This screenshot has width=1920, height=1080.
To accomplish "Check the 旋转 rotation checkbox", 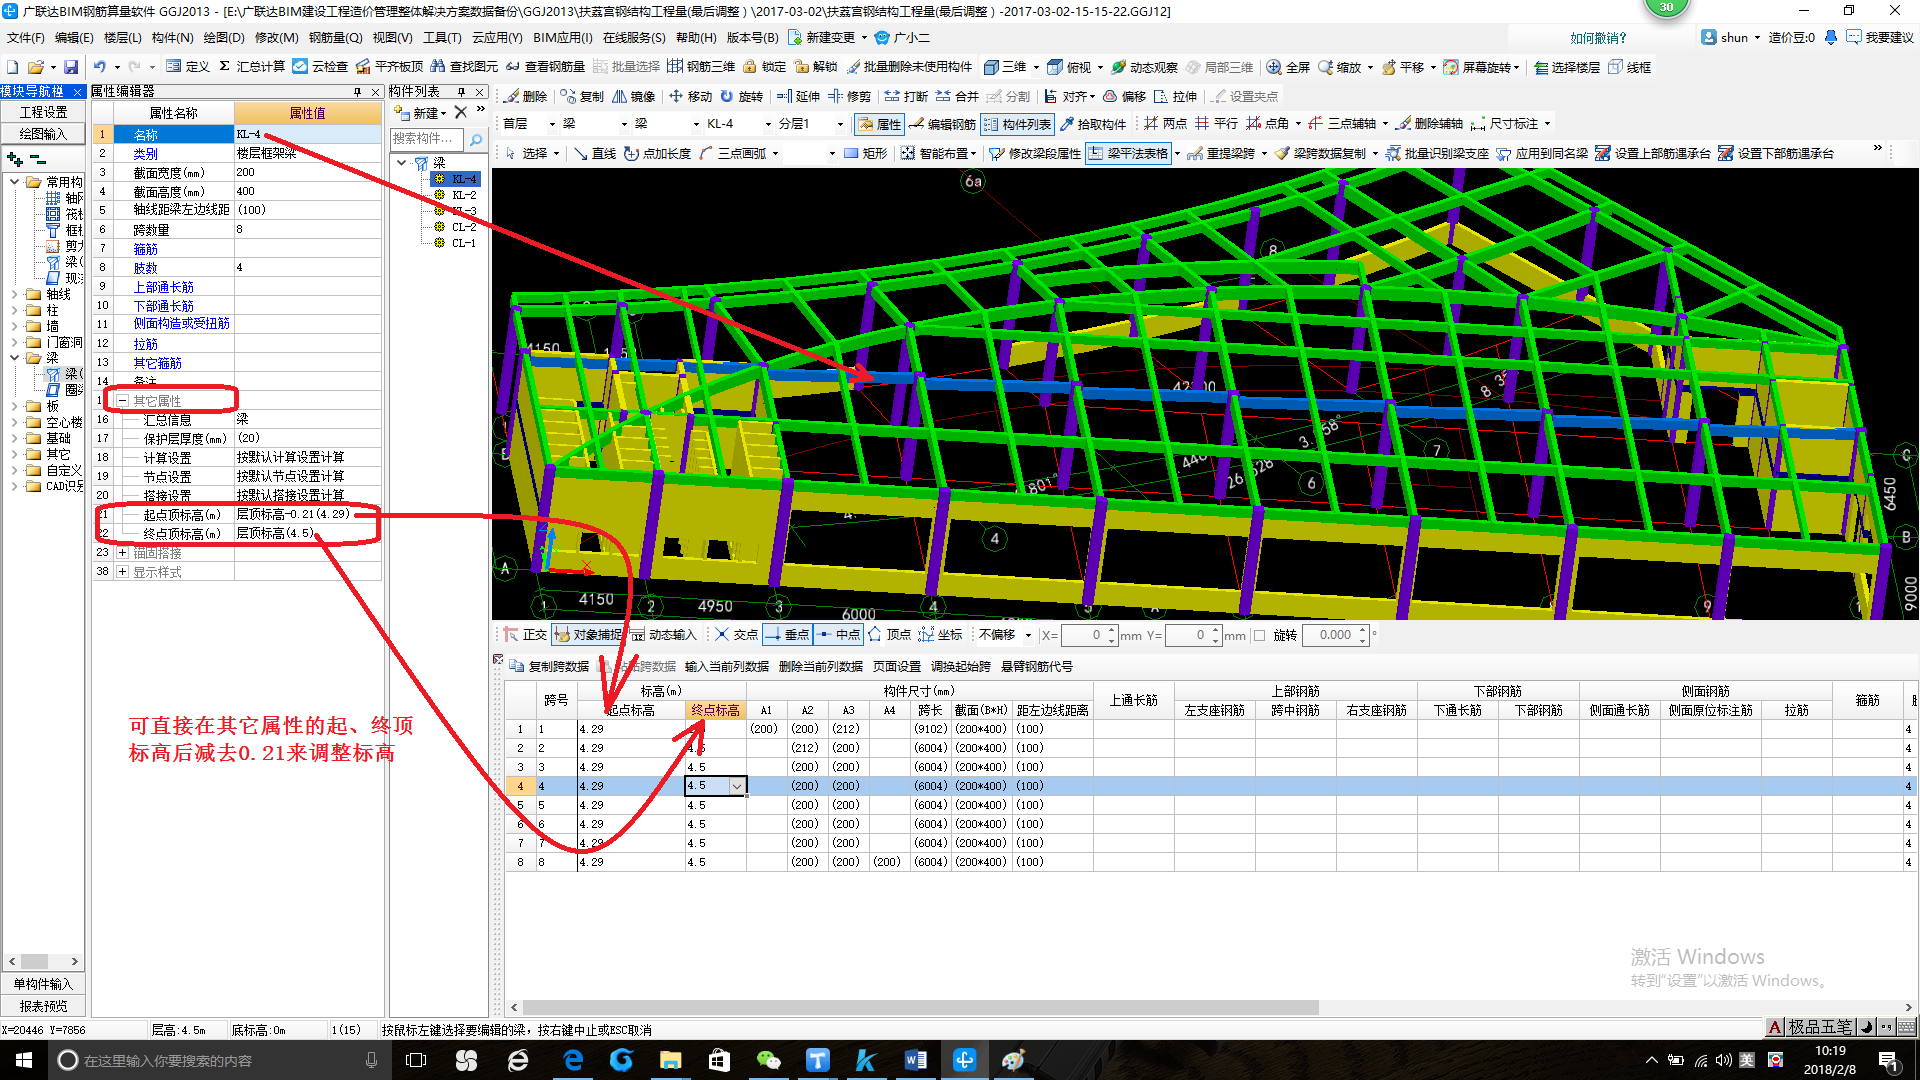I will point(1260,635).
